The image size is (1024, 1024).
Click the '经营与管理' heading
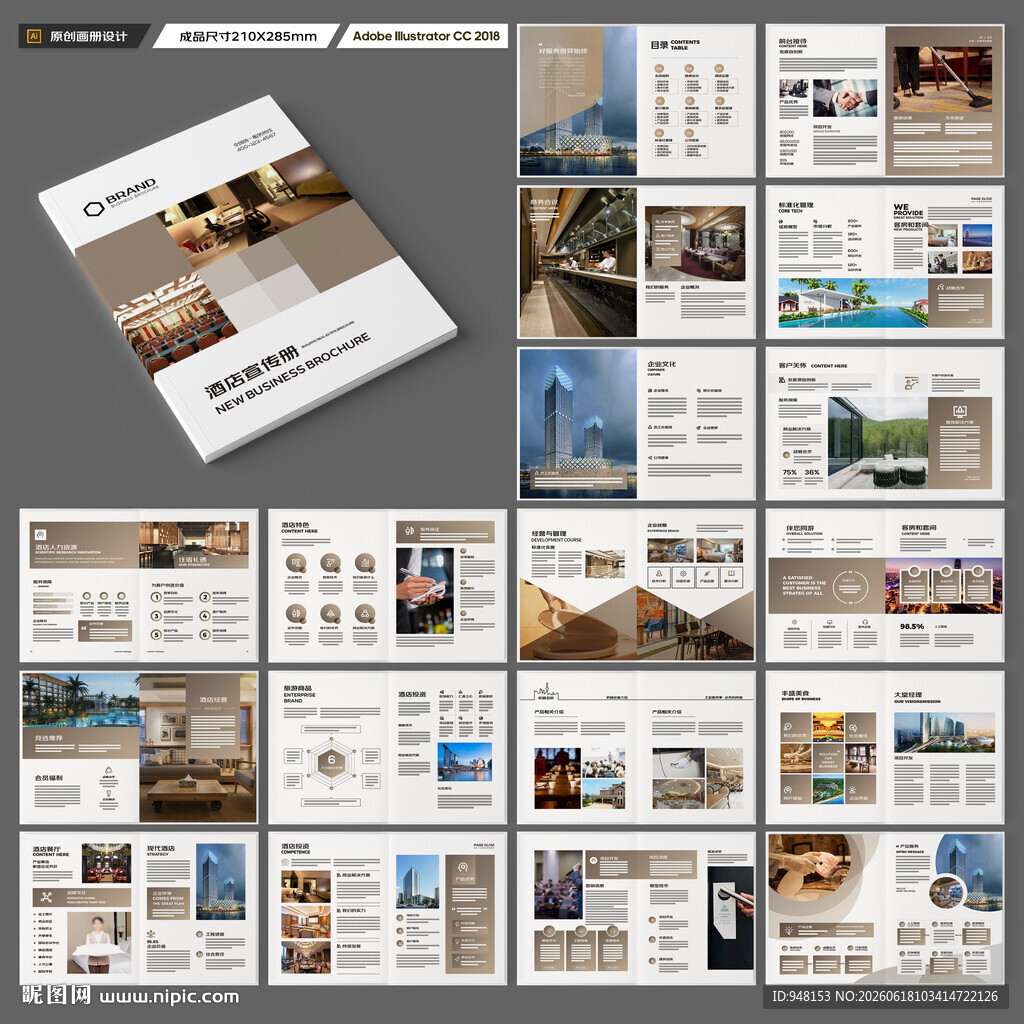(549, 533)
